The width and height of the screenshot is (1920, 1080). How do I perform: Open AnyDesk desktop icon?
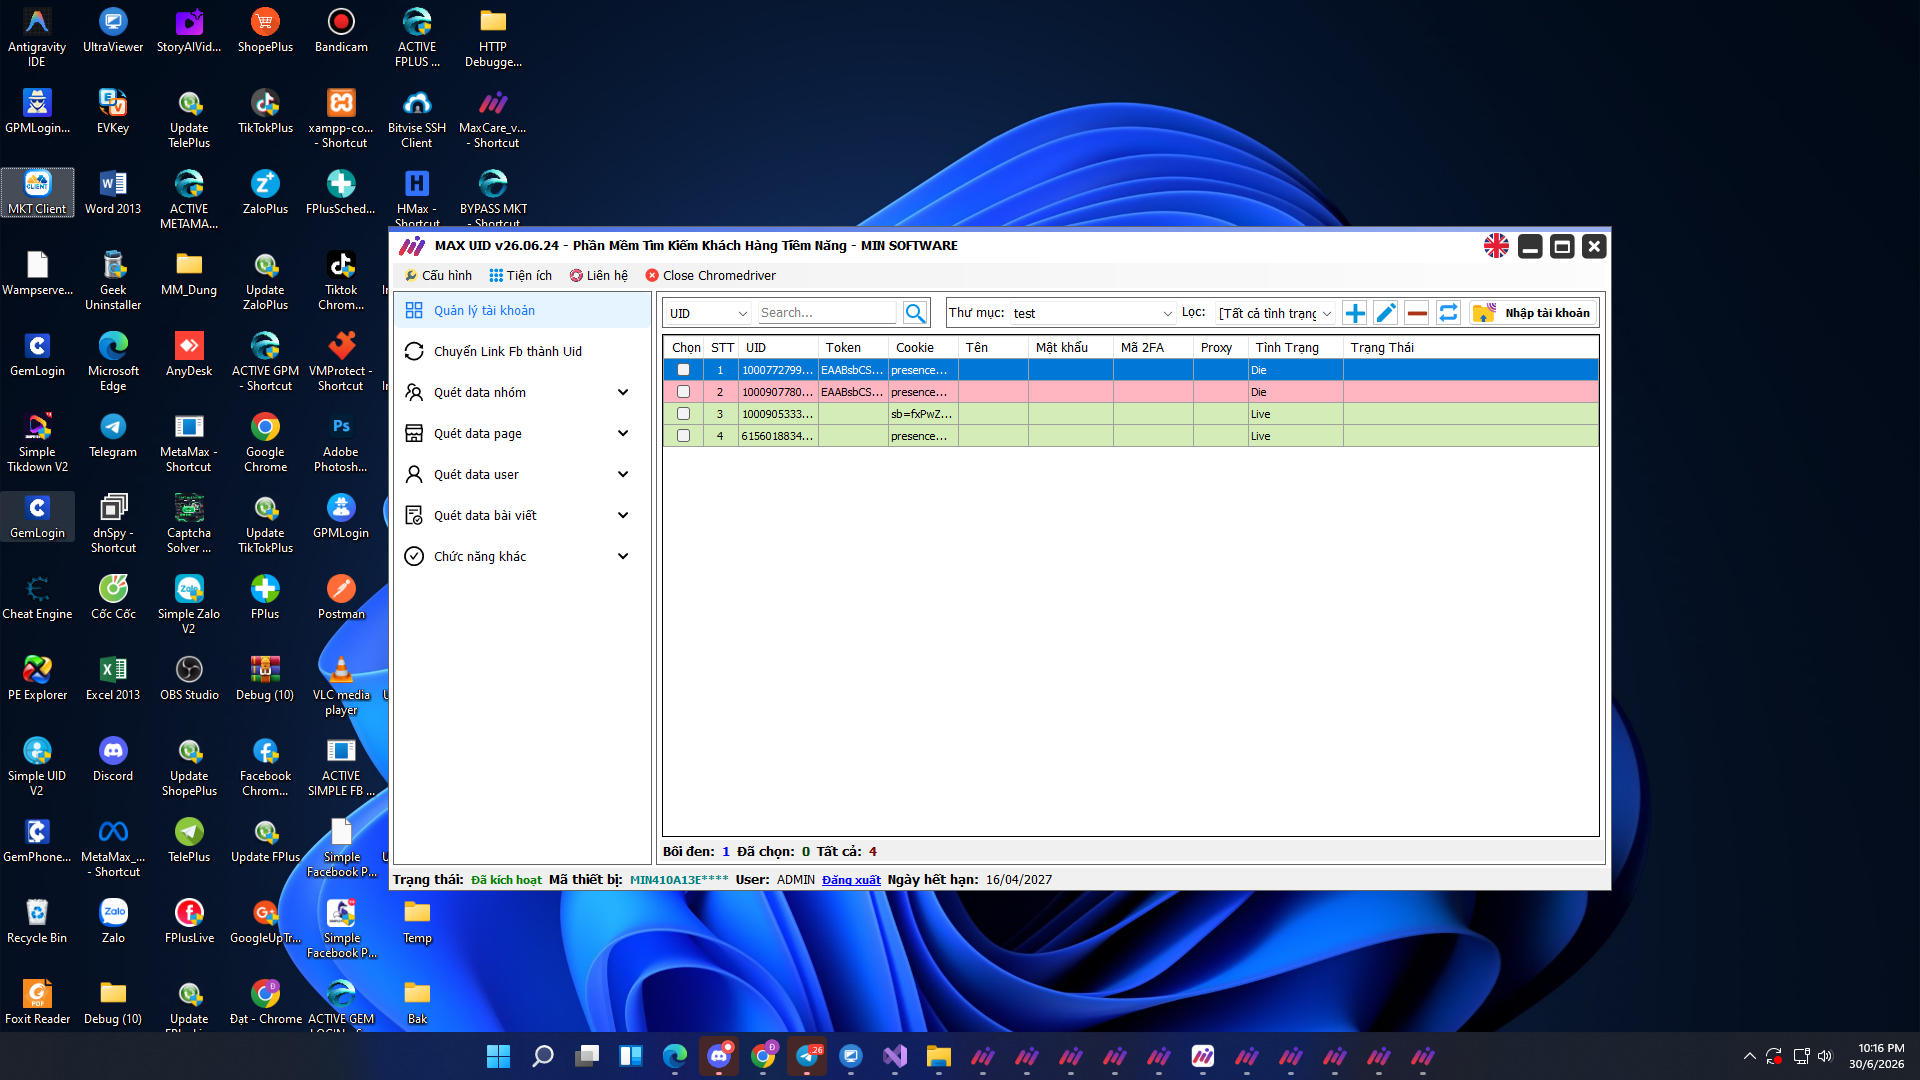pyautogui.click(x=189, y=354)
